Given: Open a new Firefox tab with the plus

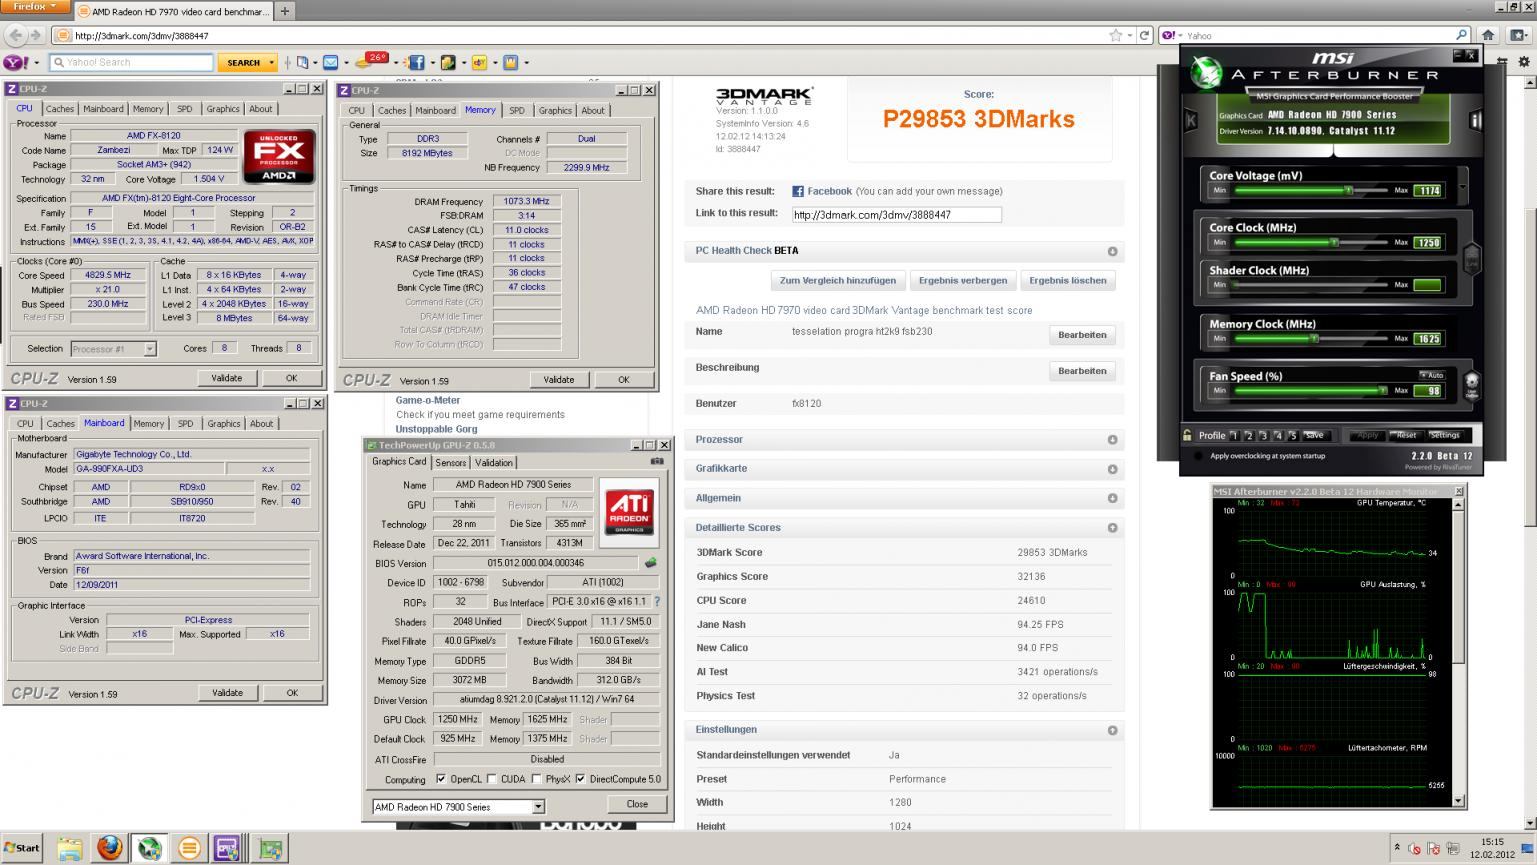Looking at the screenshot, I should coord(285,11).
